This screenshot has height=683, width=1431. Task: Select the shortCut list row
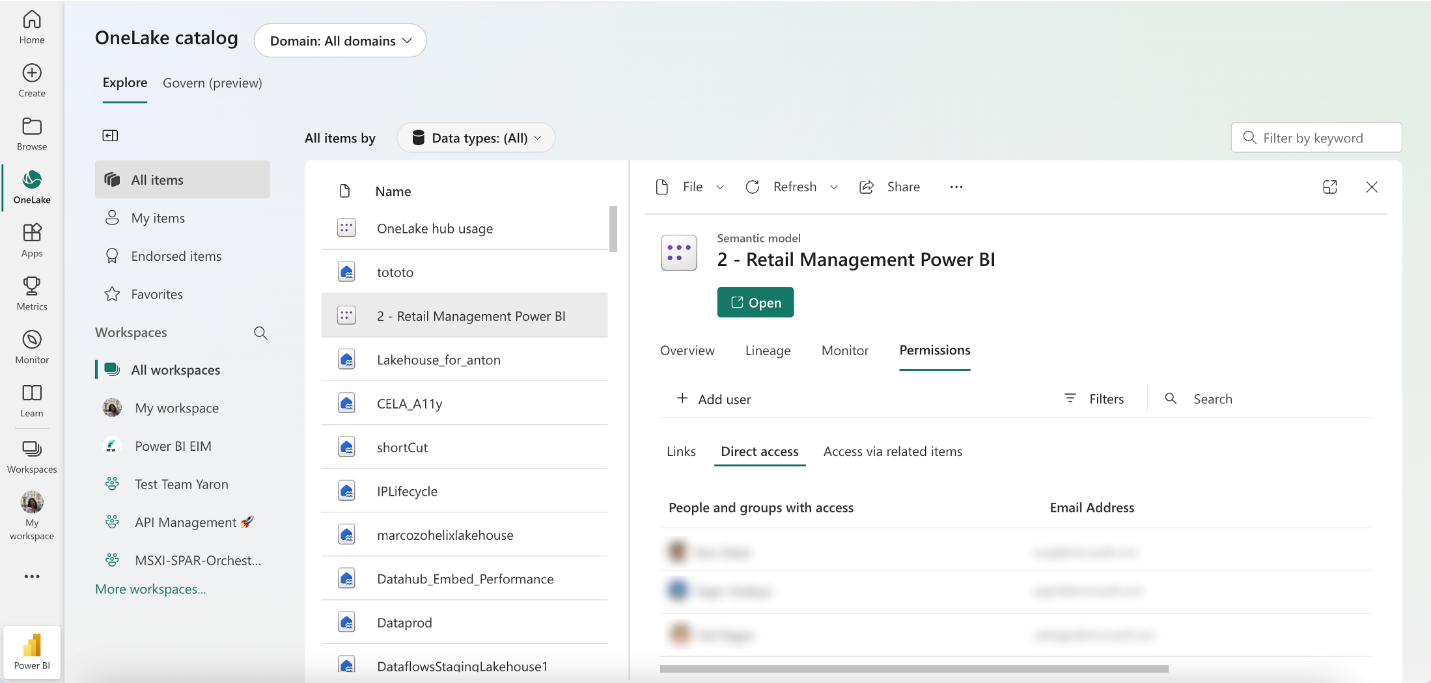(464, 447)
